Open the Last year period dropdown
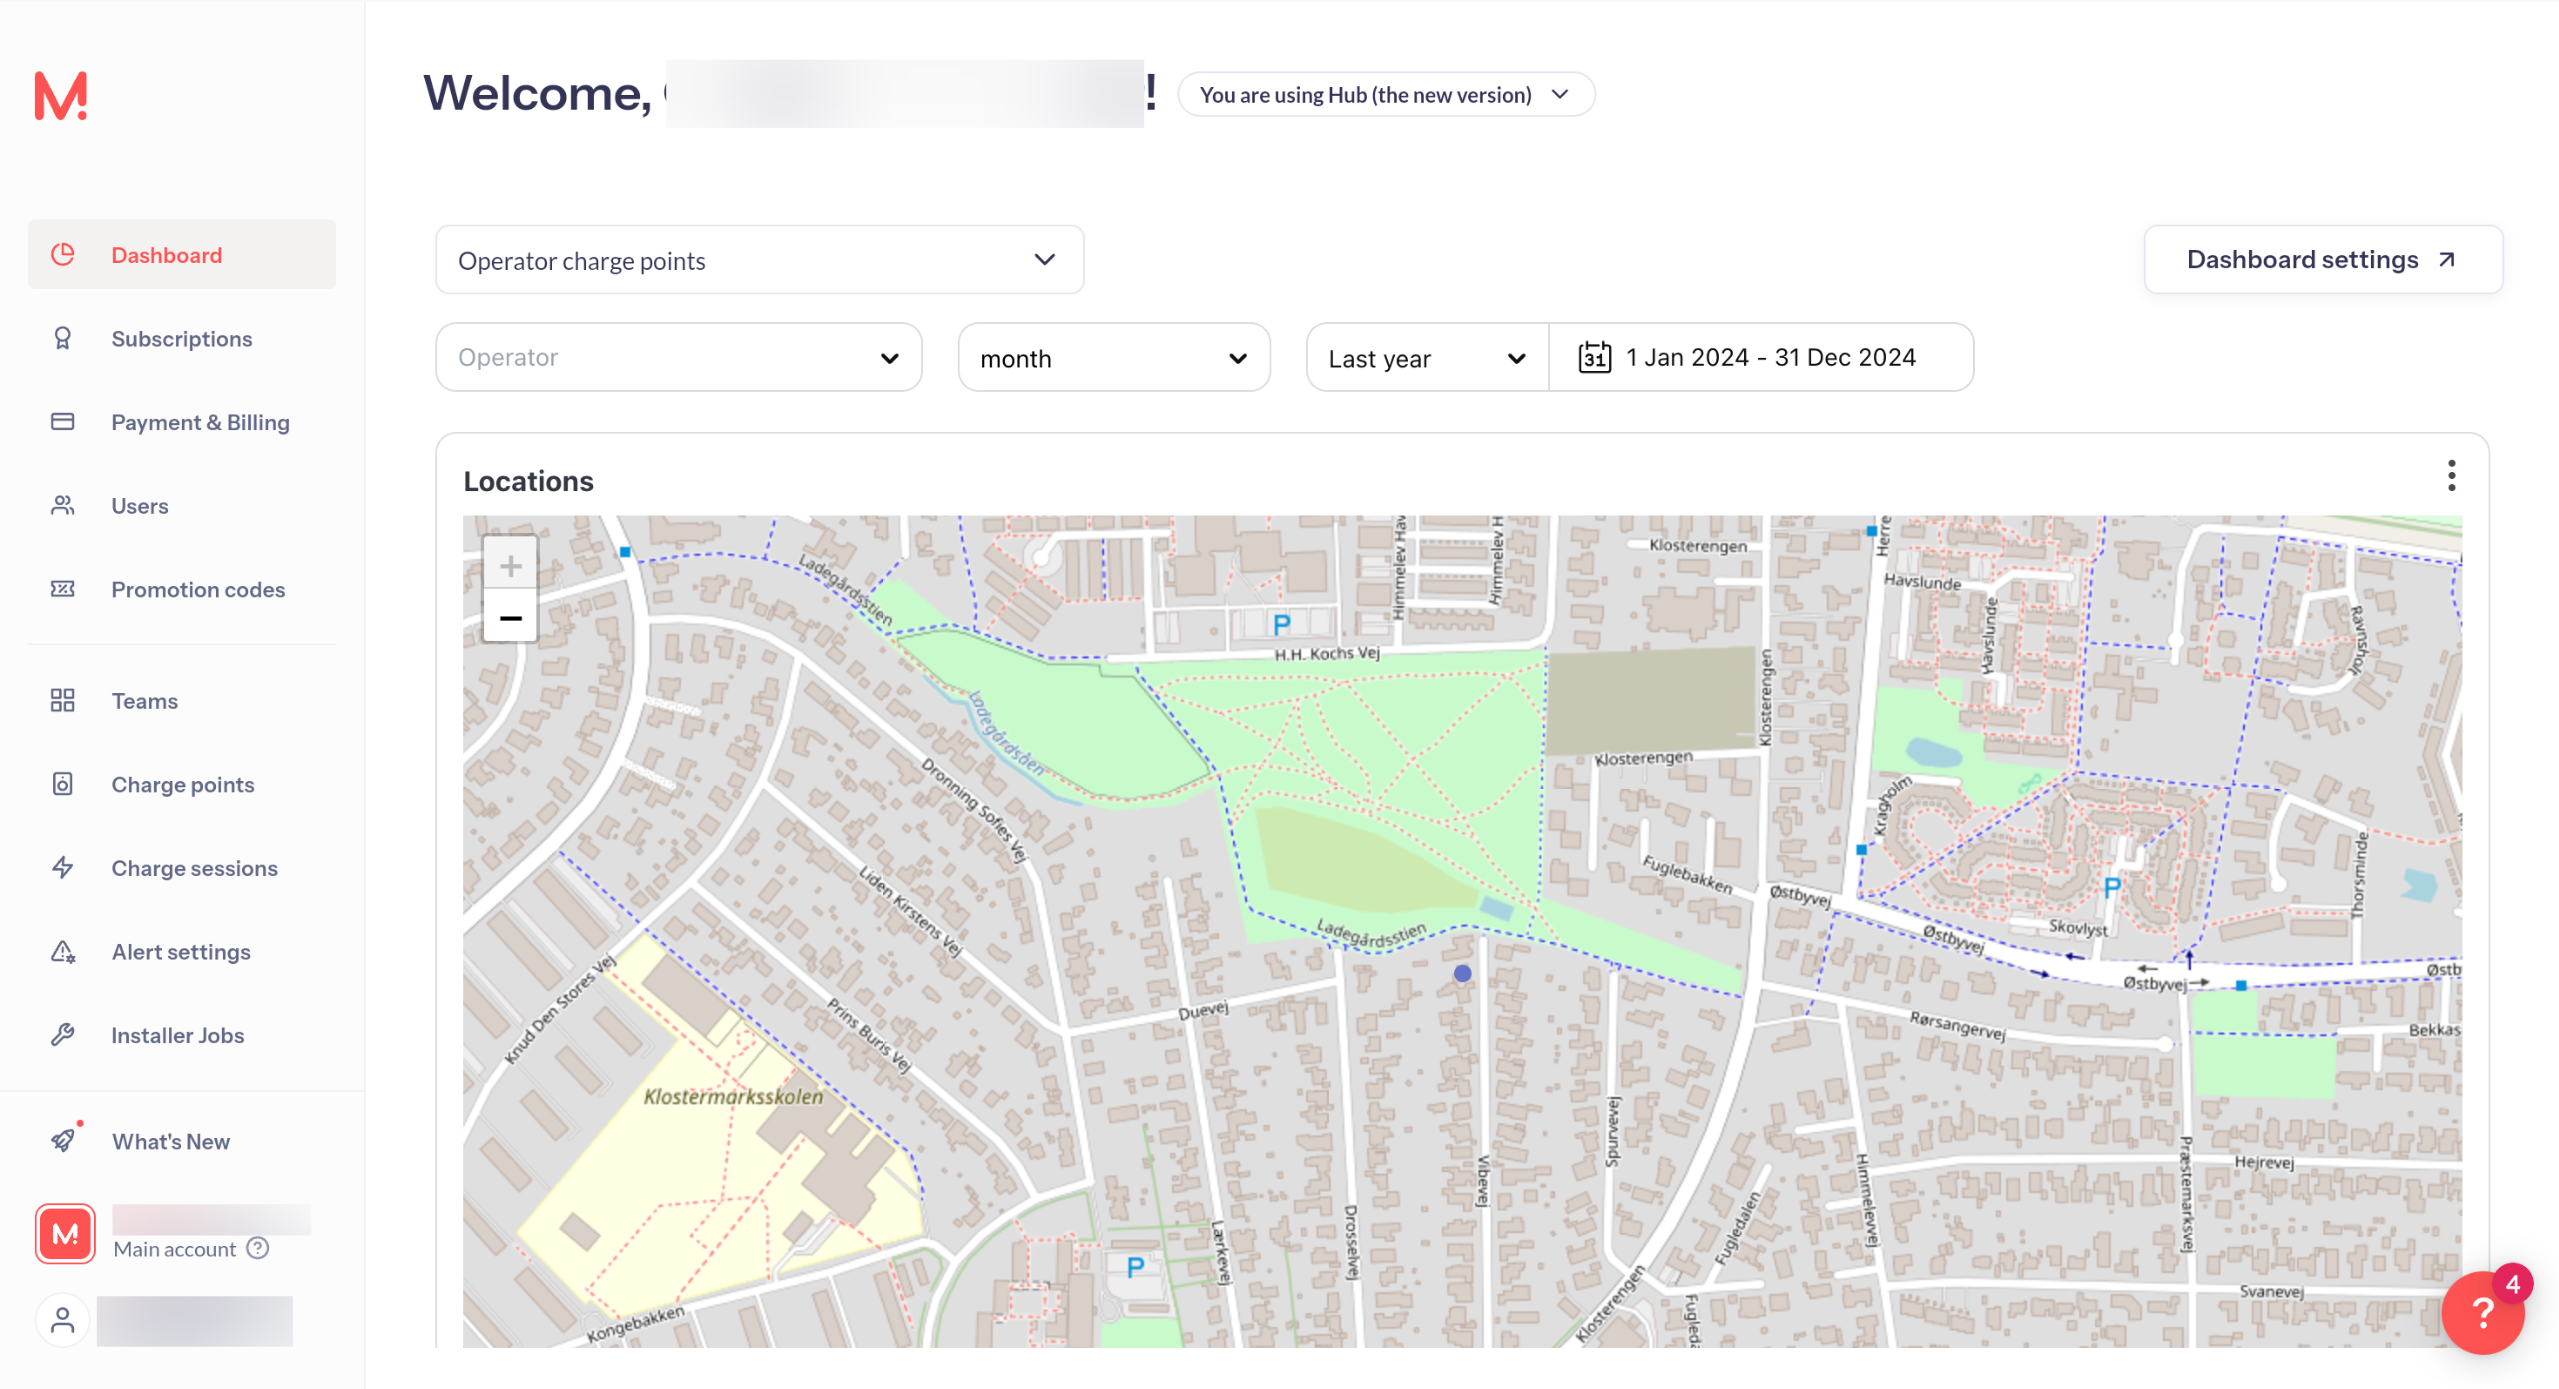The height and width of the screenshot is (1389, 2559). tap(1426, 358)
